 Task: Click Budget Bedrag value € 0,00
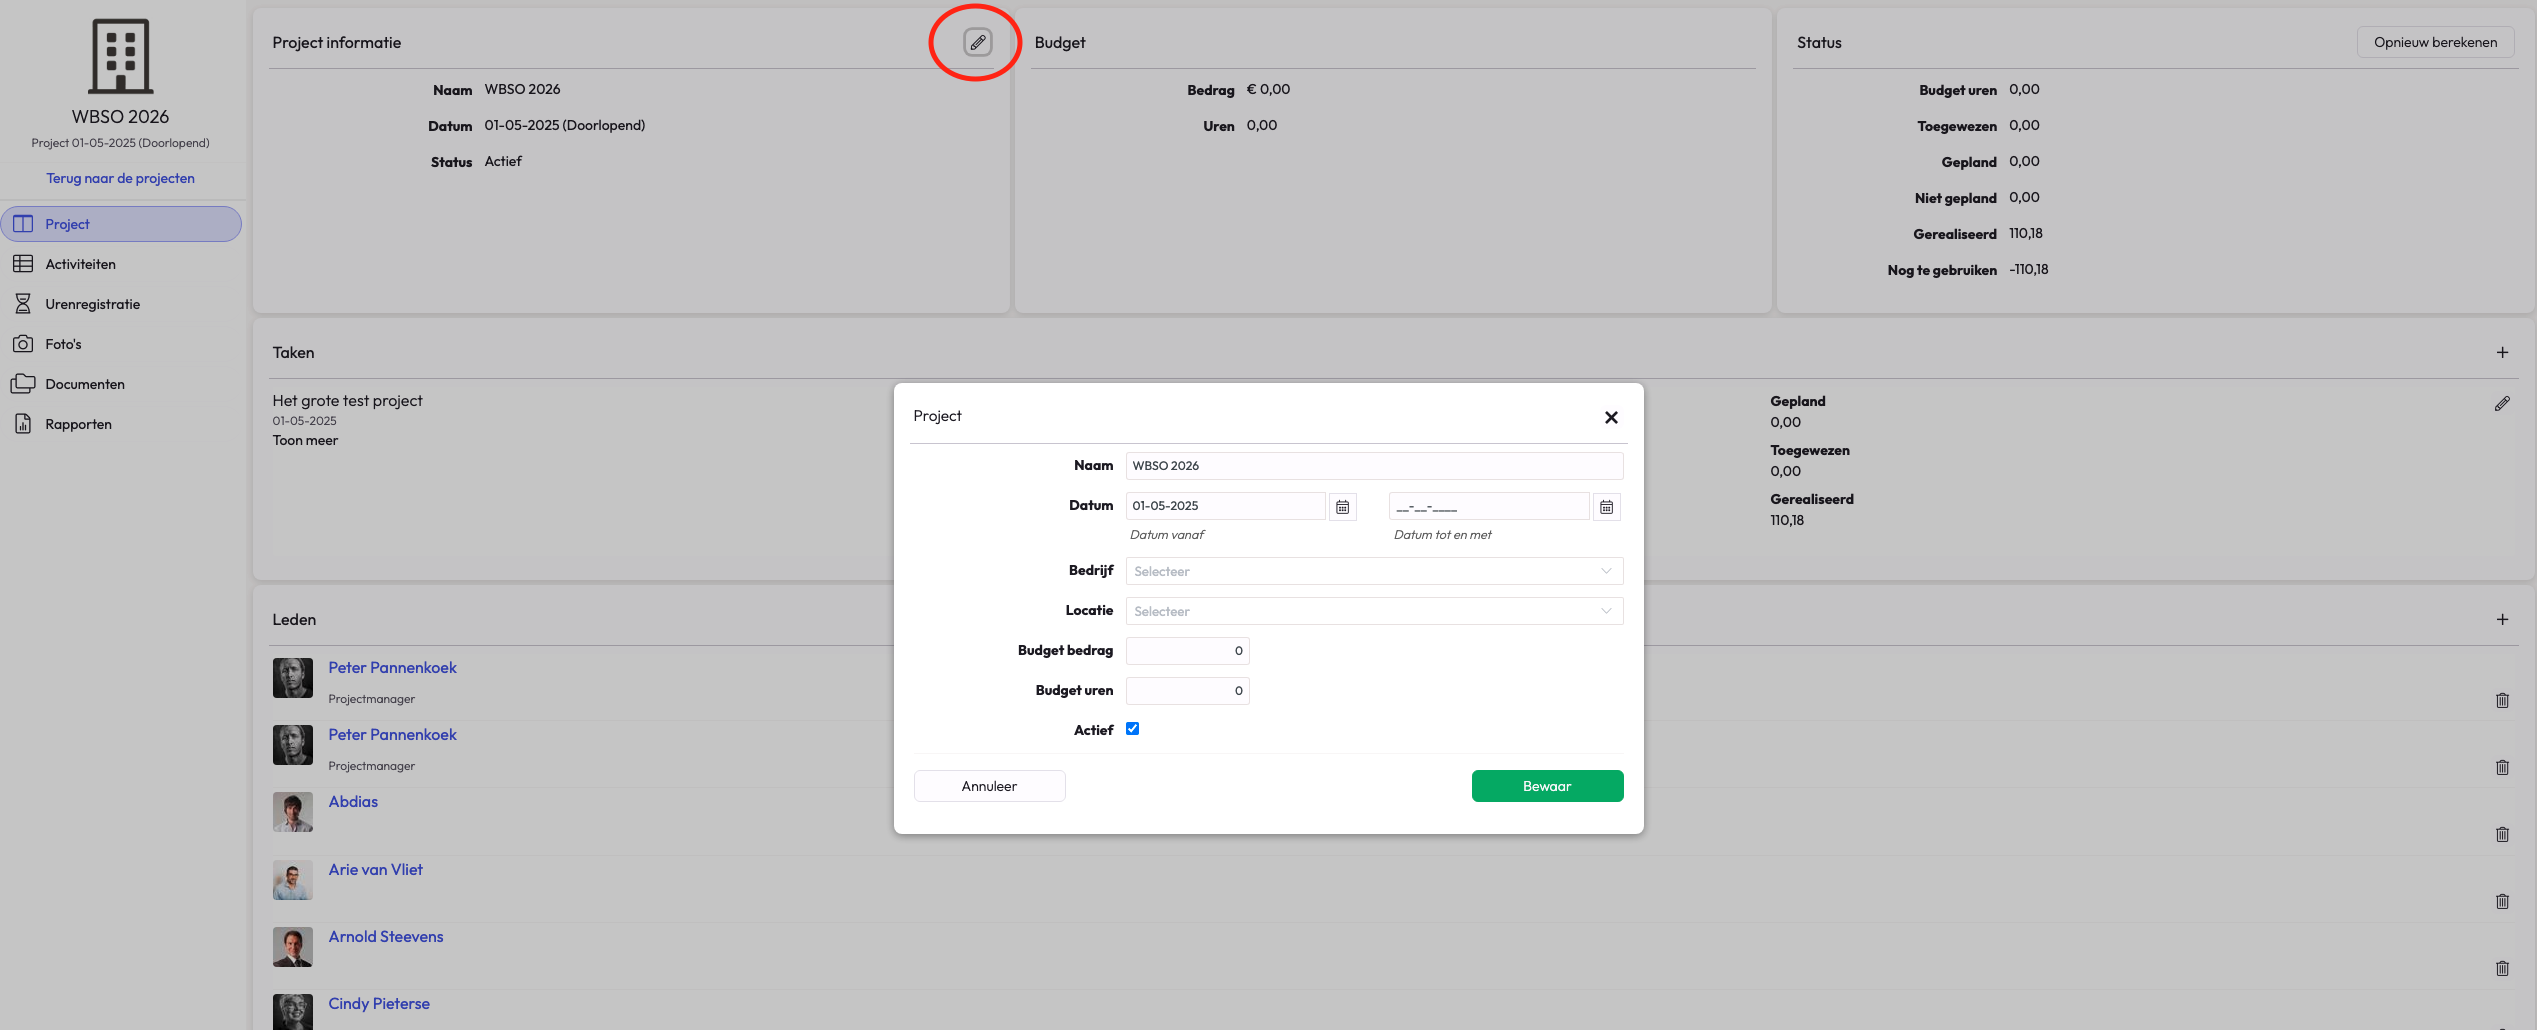click(1268, 90)
